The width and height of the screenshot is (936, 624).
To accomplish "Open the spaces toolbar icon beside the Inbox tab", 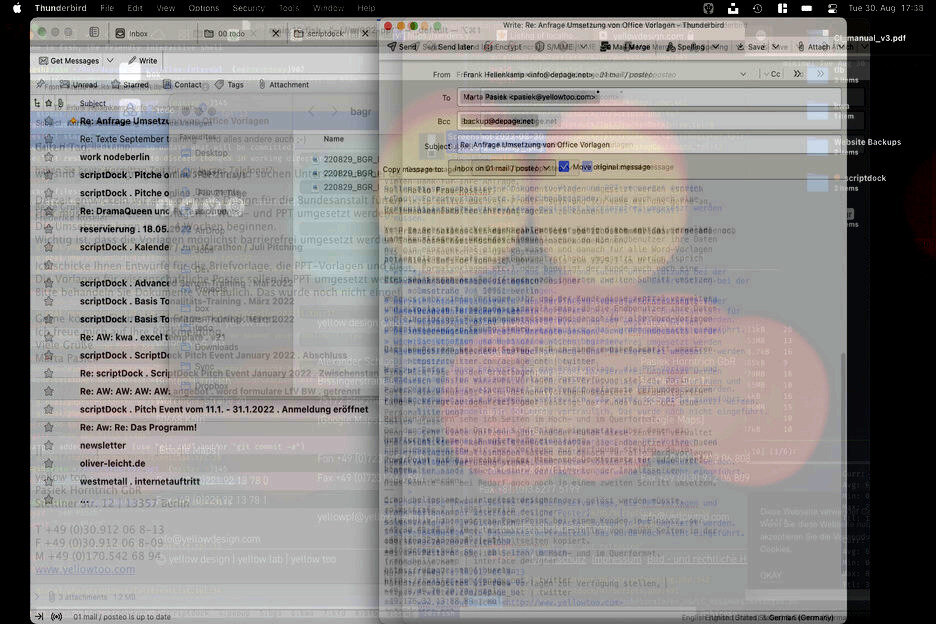I will click(x=94, y=32).
